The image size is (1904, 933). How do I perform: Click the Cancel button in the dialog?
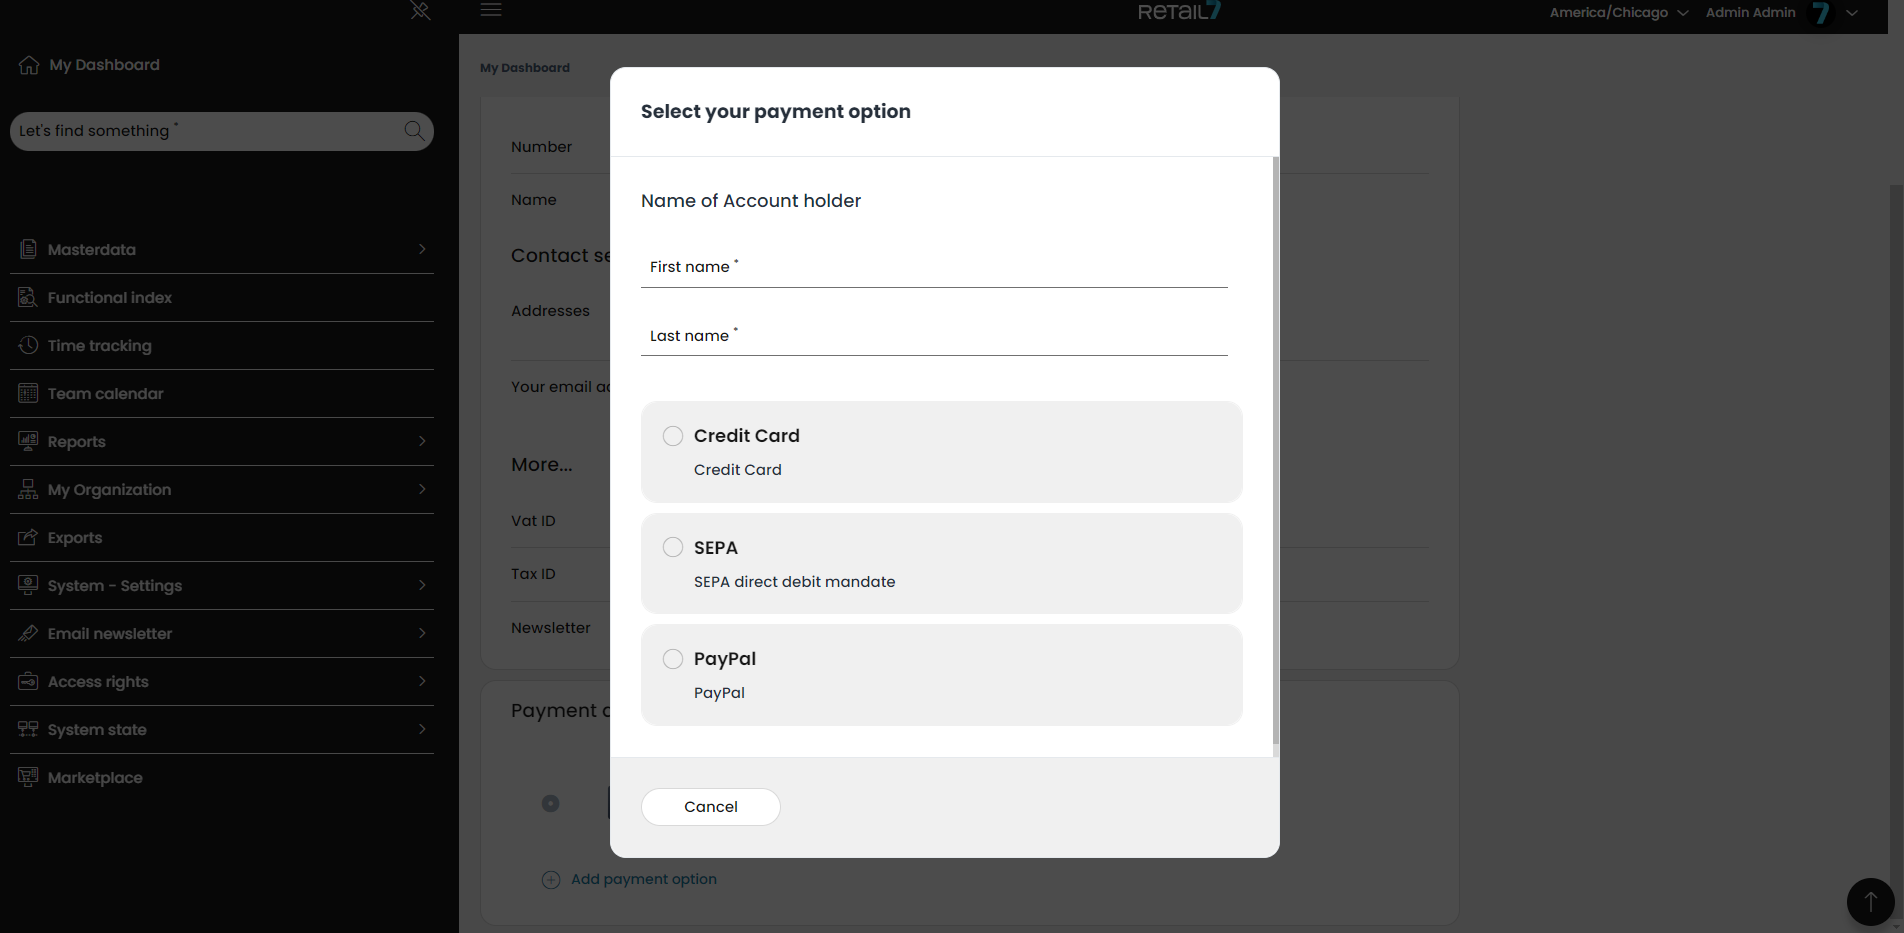tap(710, 807)
